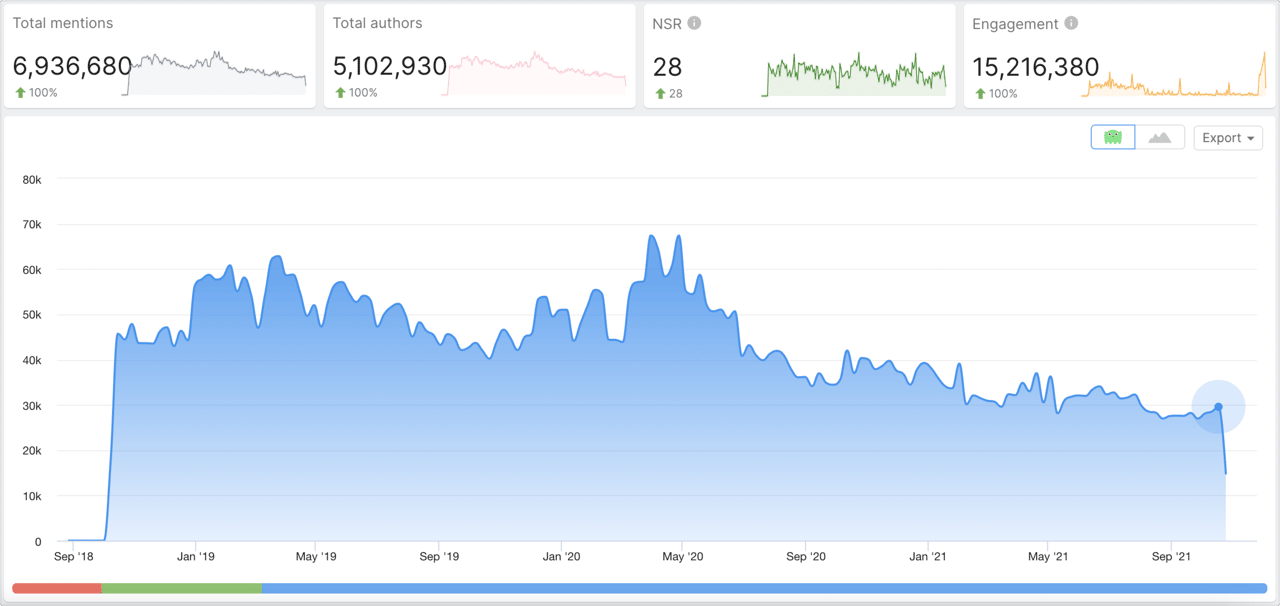
Task: Select the Total mentions card title
Action: pos(63,23)
